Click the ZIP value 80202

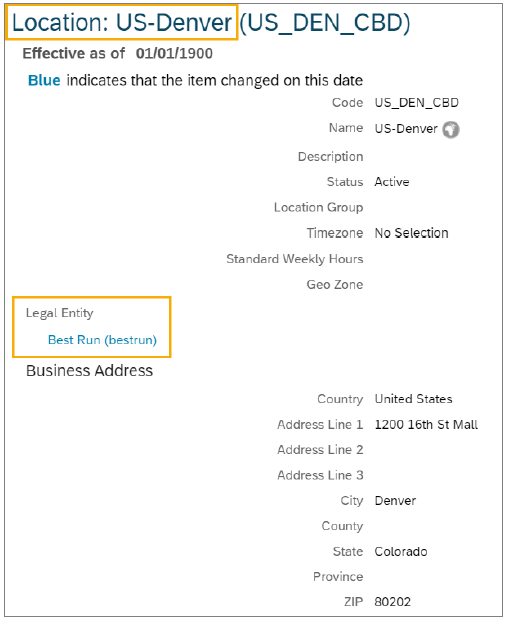pyautogui.click(x=392, y=602)
